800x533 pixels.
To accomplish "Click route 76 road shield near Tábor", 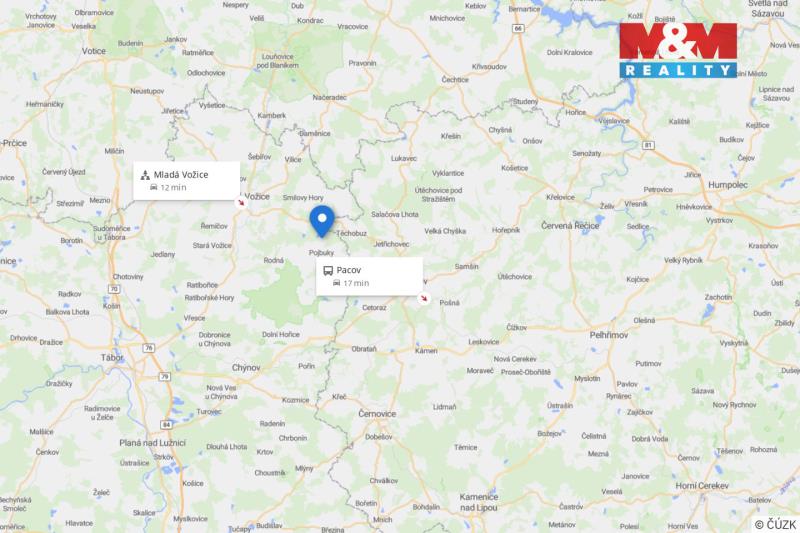I will tap(148, 348).
